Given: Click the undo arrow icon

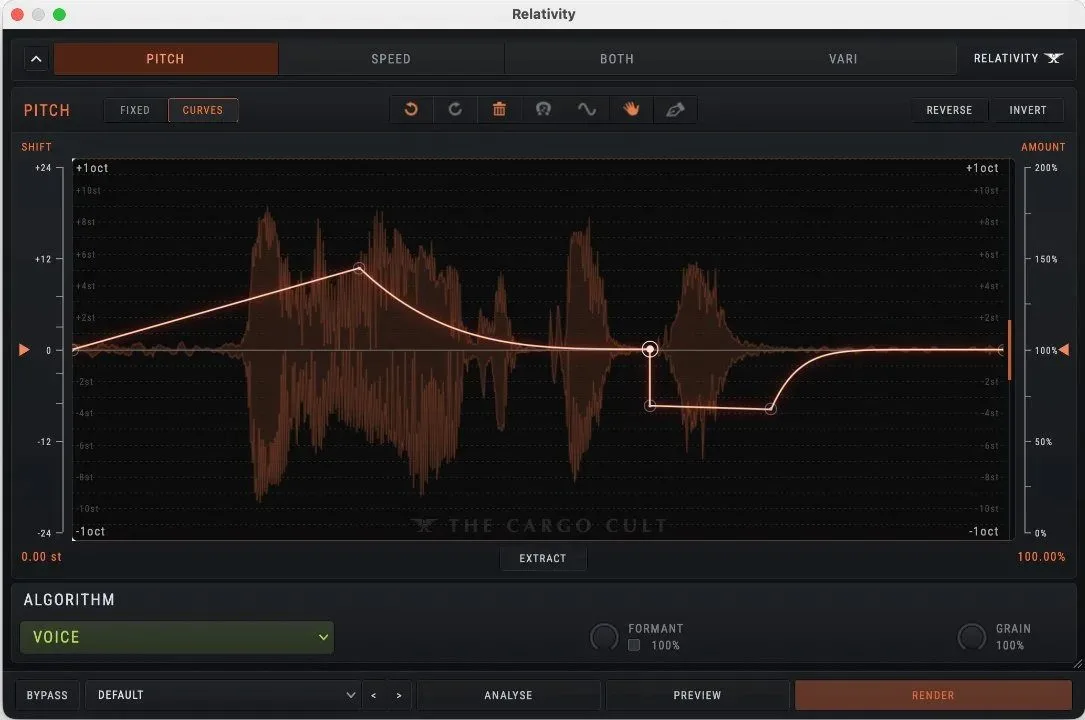Looking at the screenshot, I should pyautogui.click(x=411, y=109).
